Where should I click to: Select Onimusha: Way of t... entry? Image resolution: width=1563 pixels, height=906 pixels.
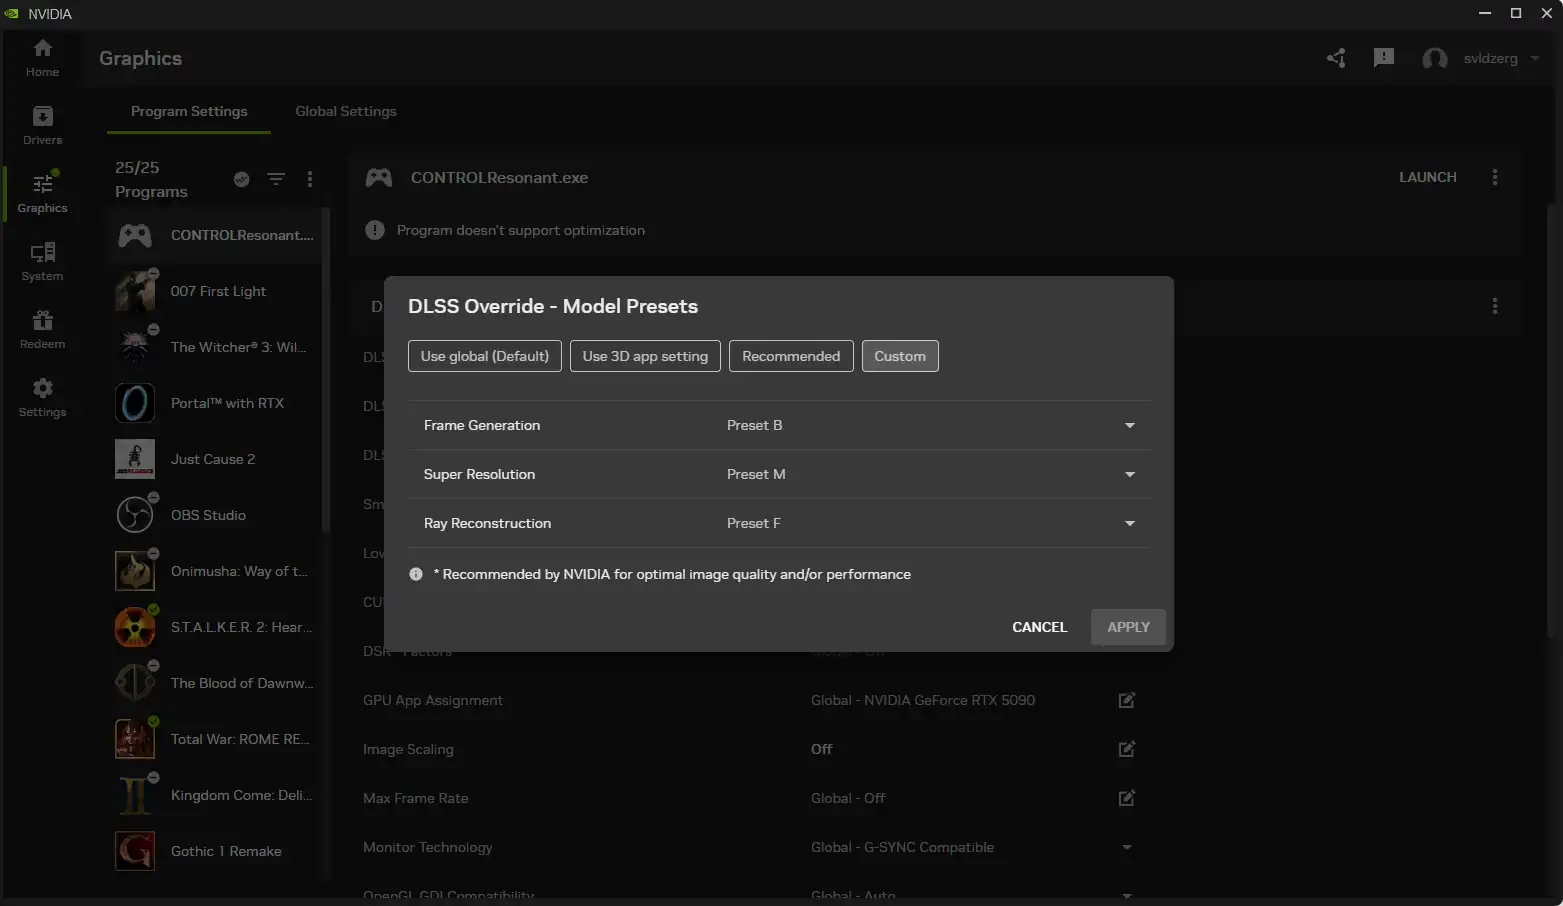(216, 571)
